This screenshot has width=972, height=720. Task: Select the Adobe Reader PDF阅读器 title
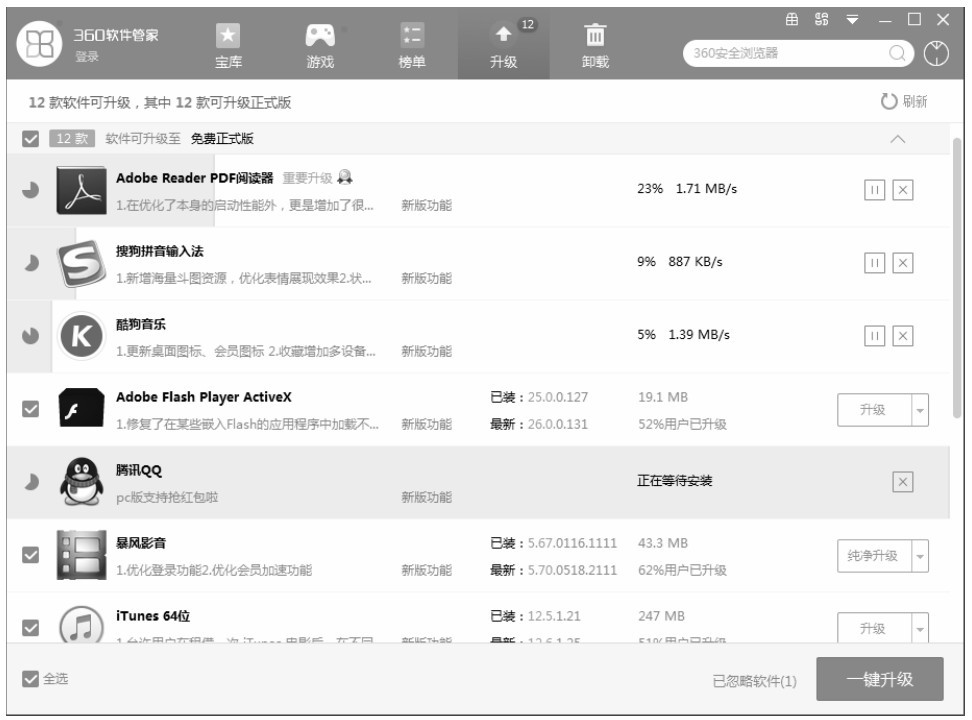[x=195, y=178]
